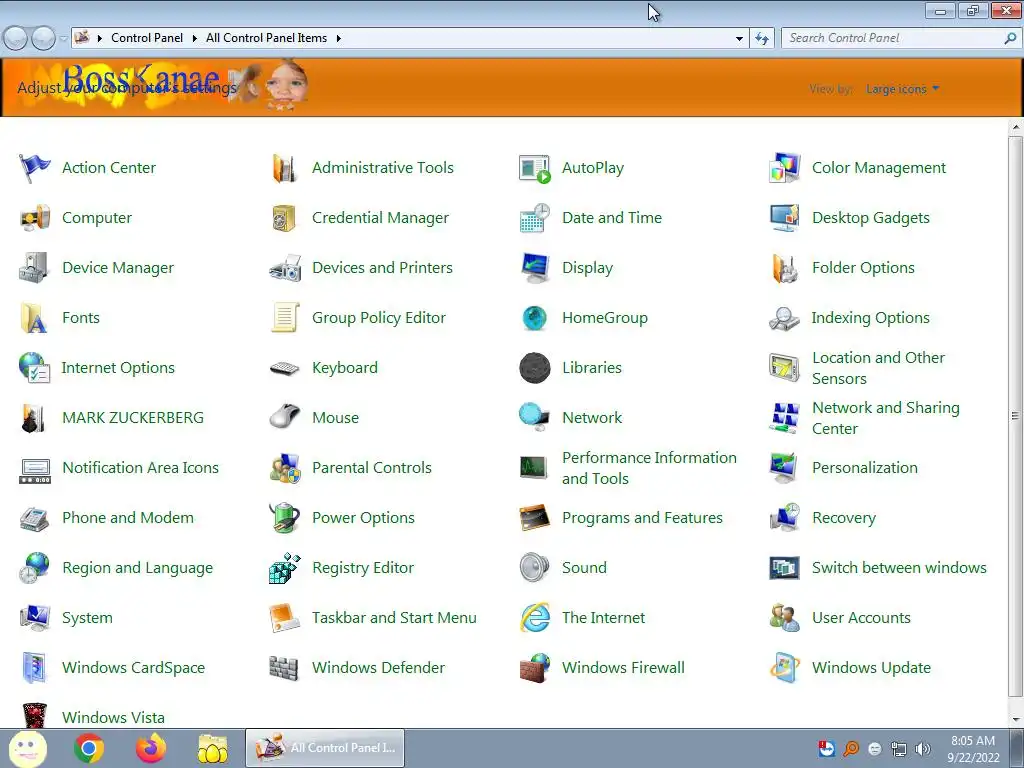Open the Network and Sharing Center link
The width and height of the screenshot is (1024, 768).
pyautogui.click(x=886, y=418)
